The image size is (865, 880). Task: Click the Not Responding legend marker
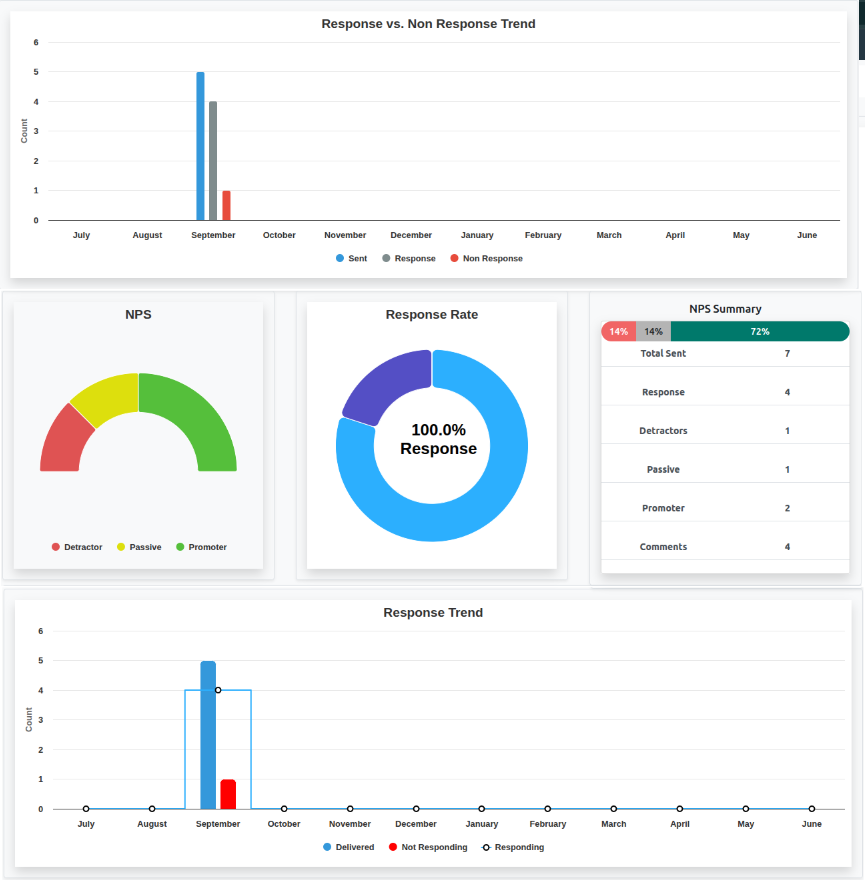(393, 847)
